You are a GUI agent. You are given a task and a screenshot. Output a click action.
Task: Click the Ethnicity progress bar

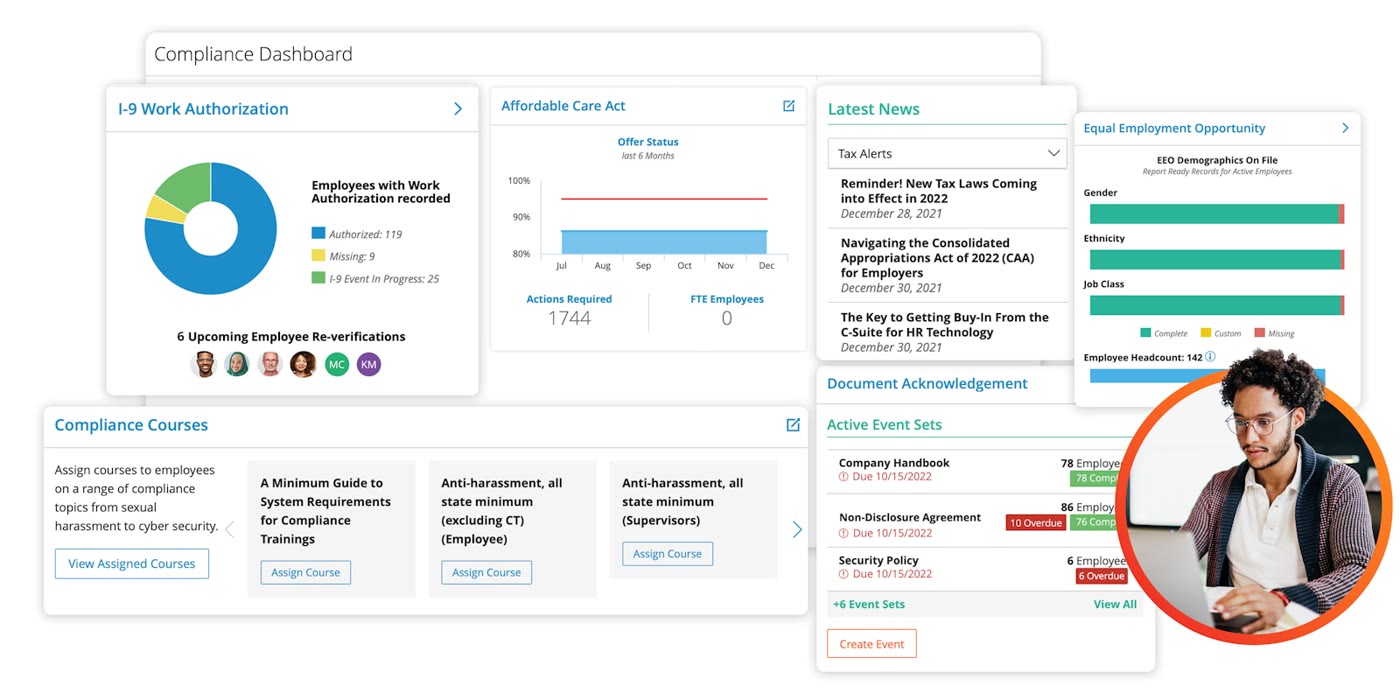tap(1217, 260)
